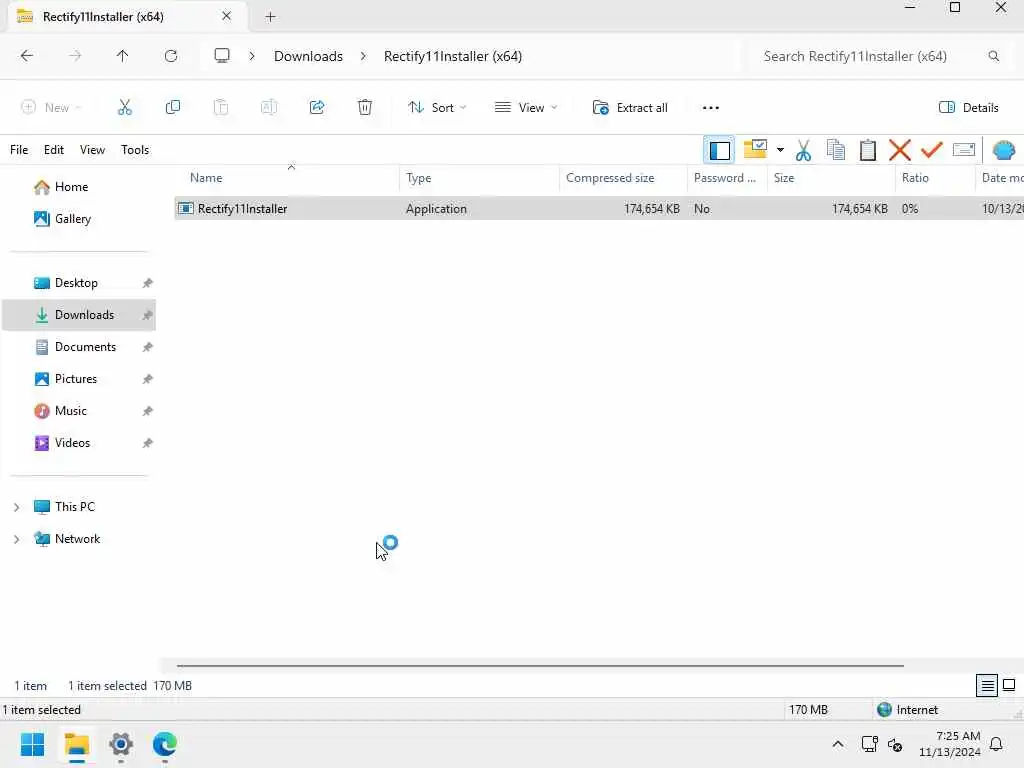Open the Edit menu

click(54, 150)
